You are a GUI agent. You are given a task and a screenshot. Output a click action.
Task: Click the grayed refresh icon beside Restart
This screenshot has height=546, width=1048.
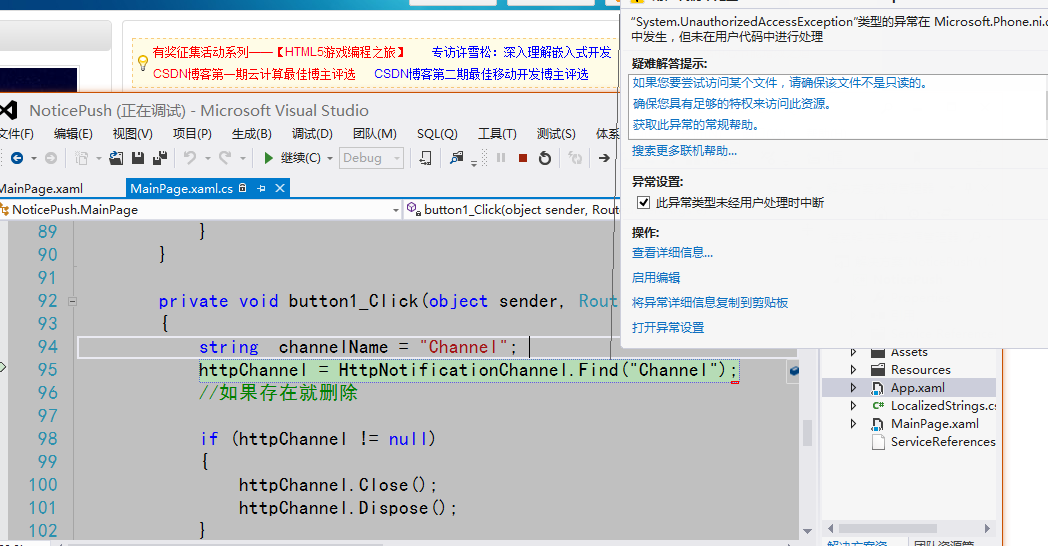click(x=575, y=158)
